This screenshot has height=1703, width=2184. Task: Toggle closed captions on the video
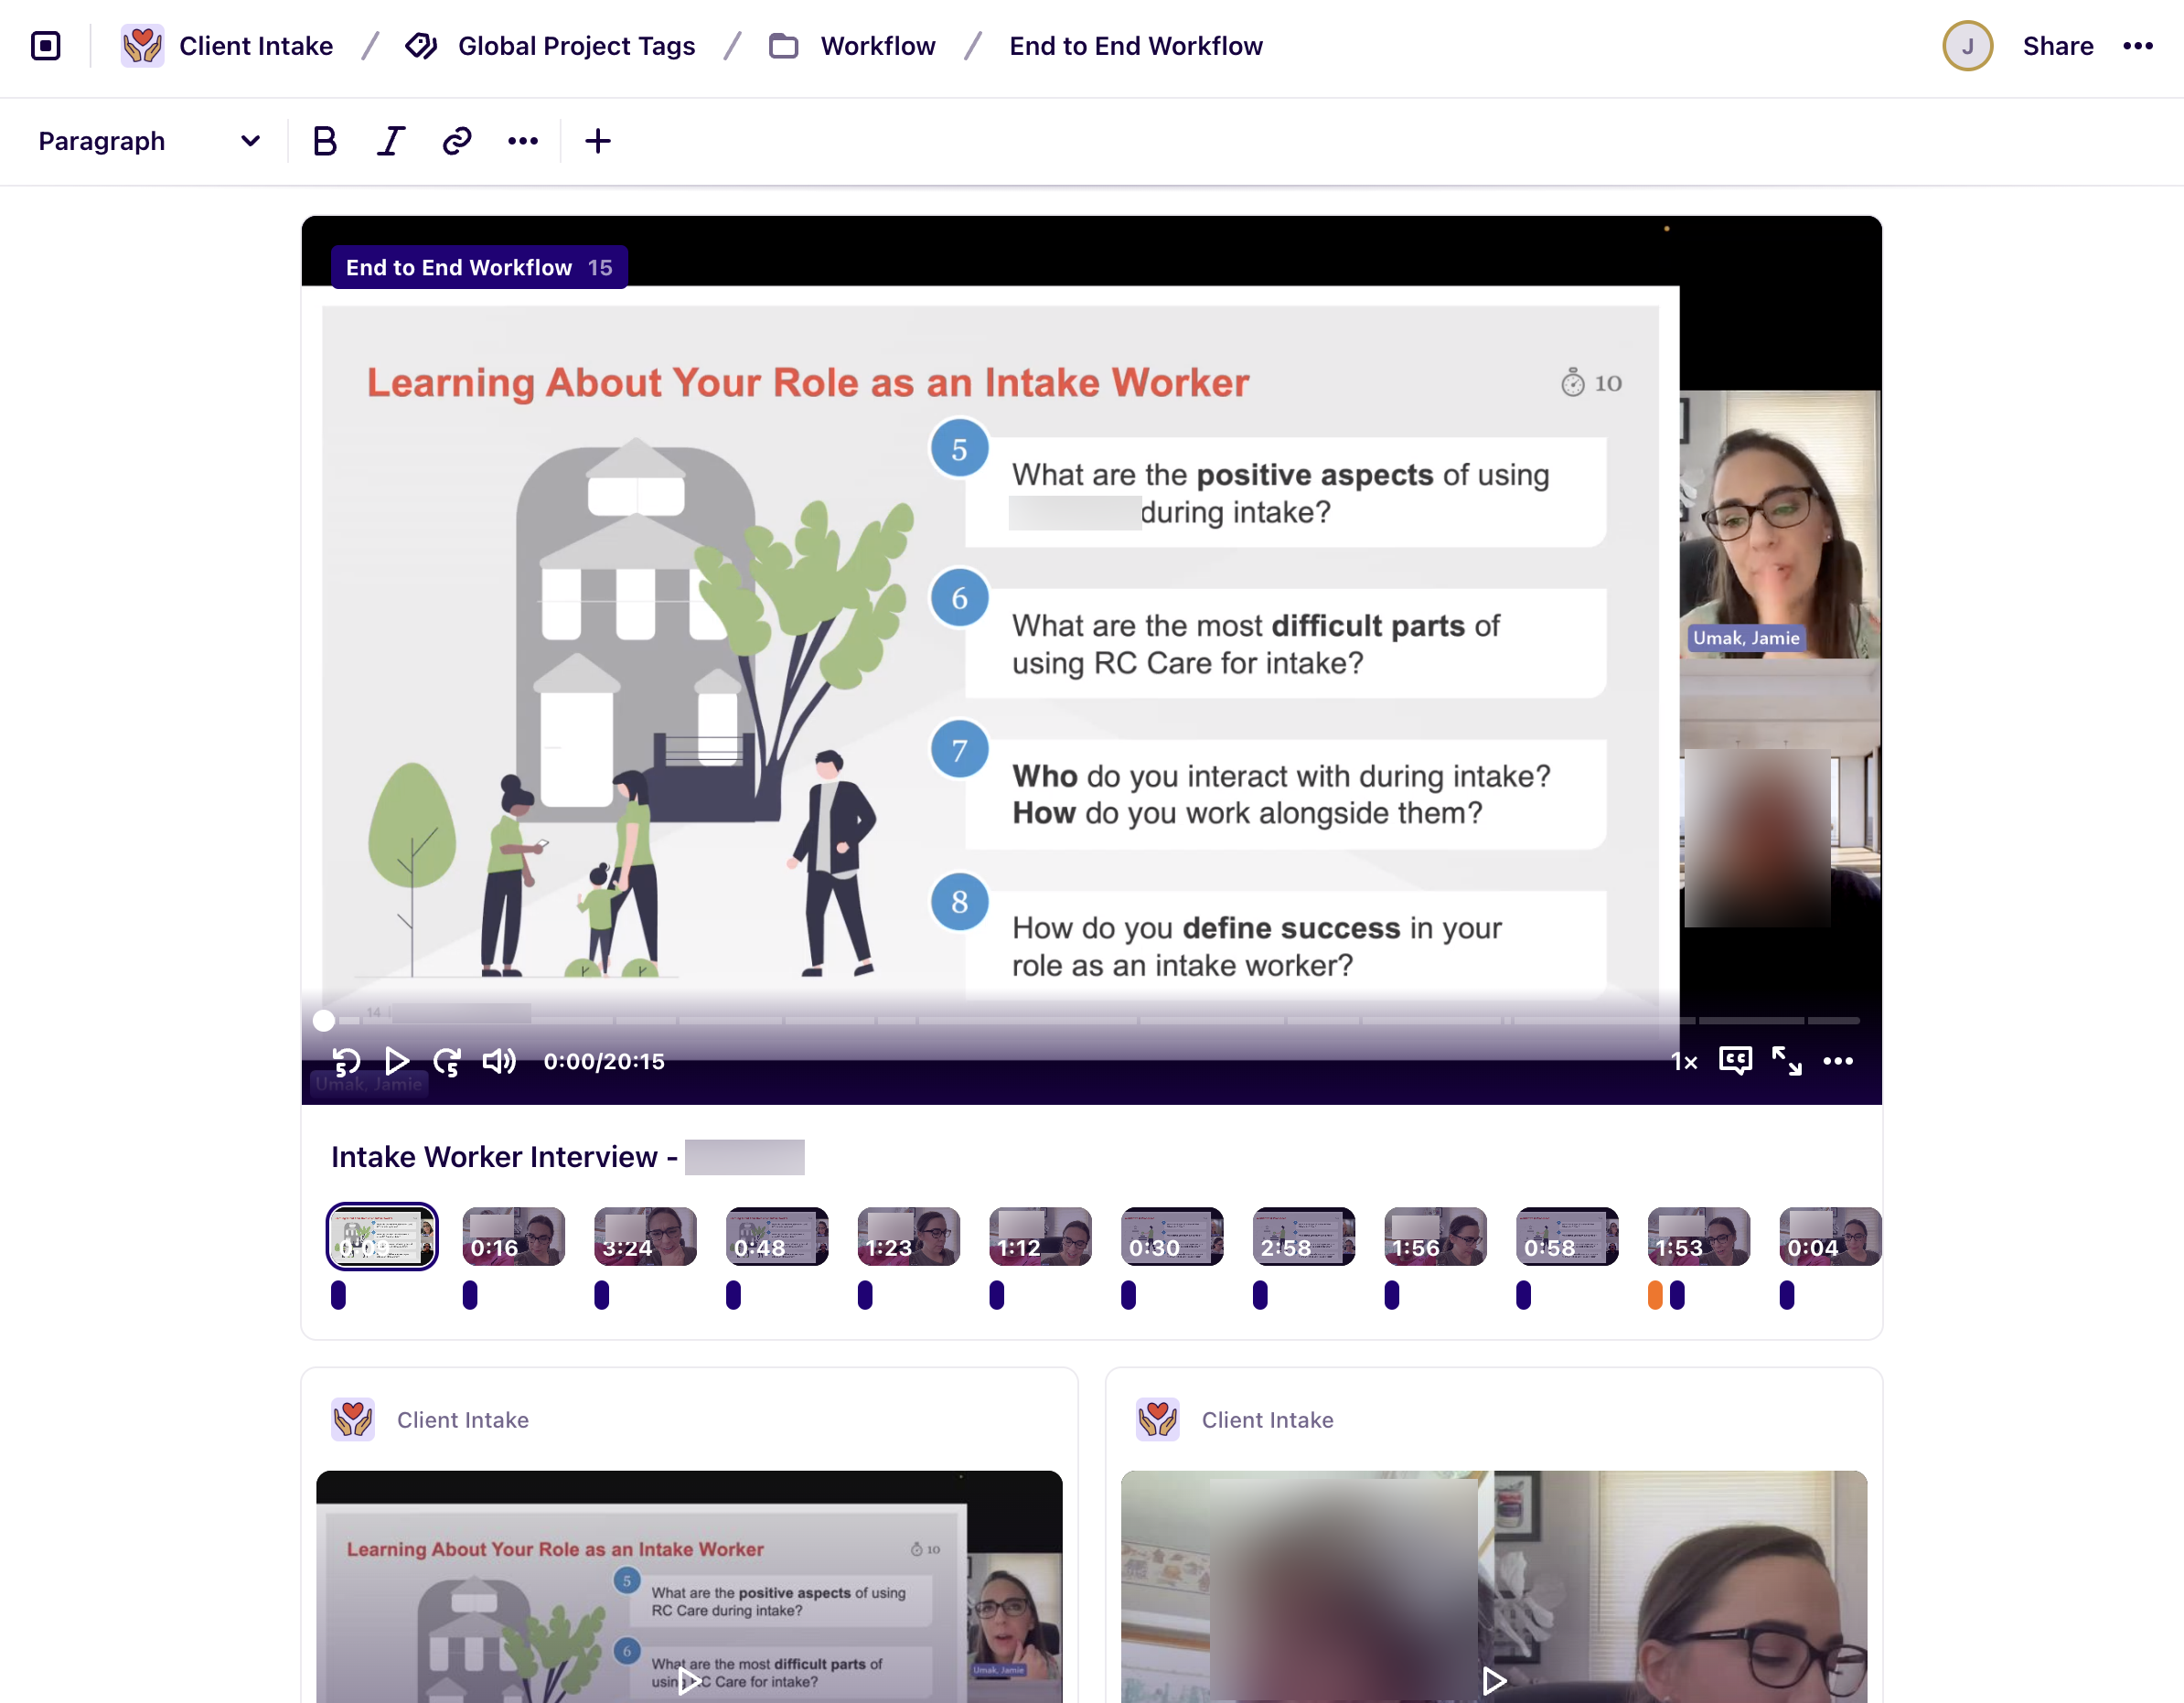pos(1735,1061)
